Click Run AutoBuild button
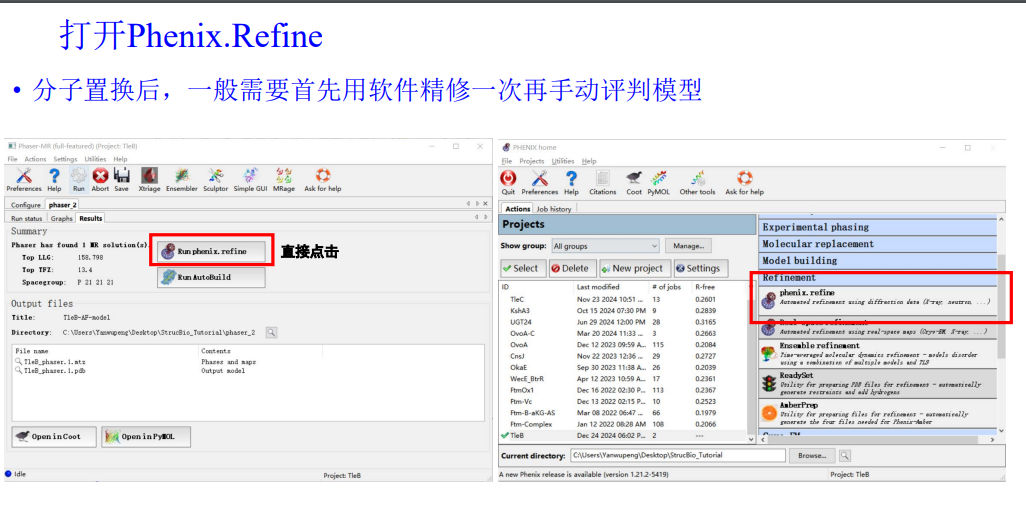Viewport: 1026px width, 515px height. [x=211, y=277]
